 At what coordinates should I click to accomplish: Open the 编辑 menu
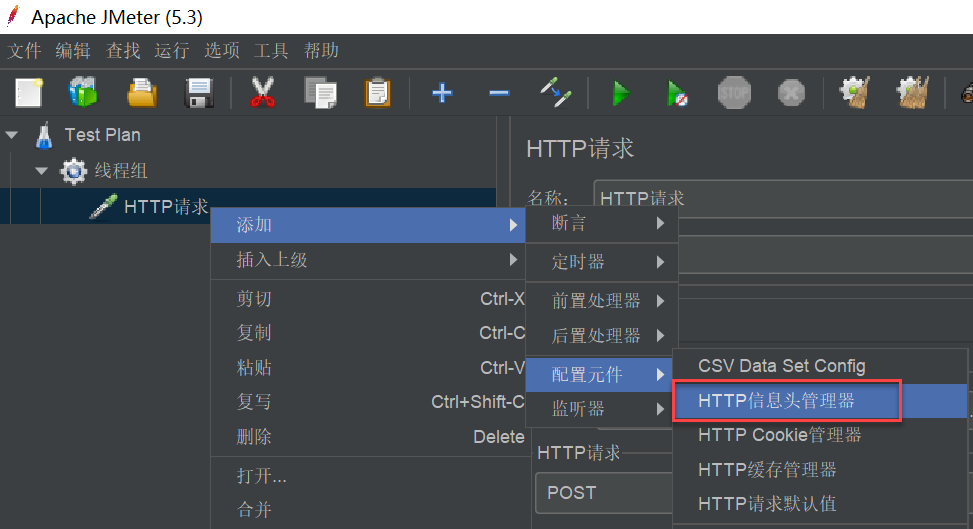[x=73, y=51]
